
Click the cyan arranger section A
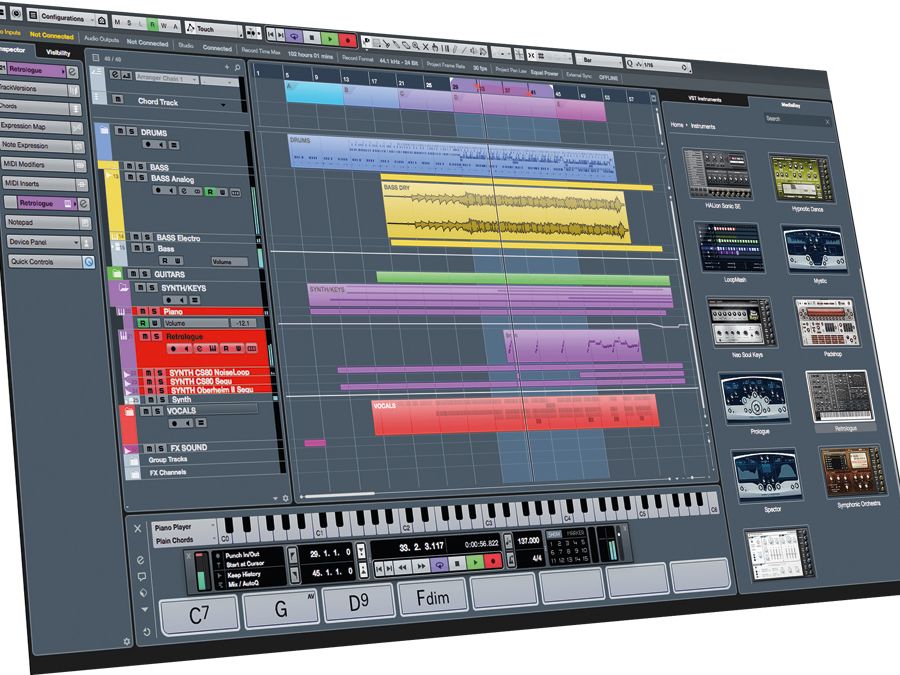[x=314, y=92]
